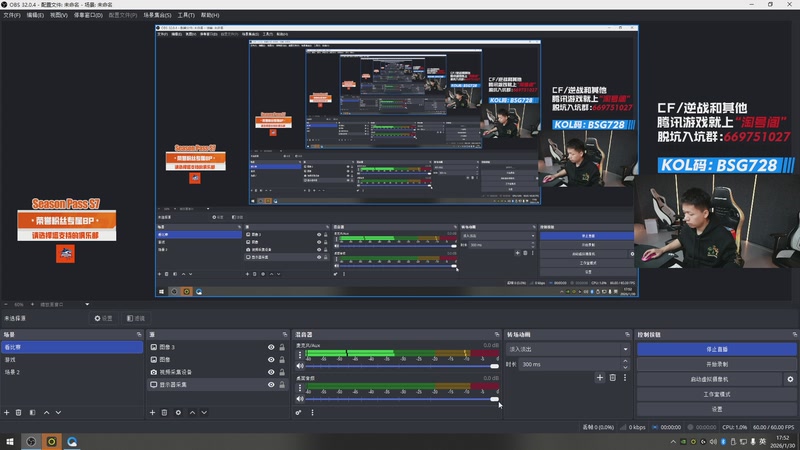Click the 开始录制 start recording button
The image size is (800, 450).
coord(717,364)
